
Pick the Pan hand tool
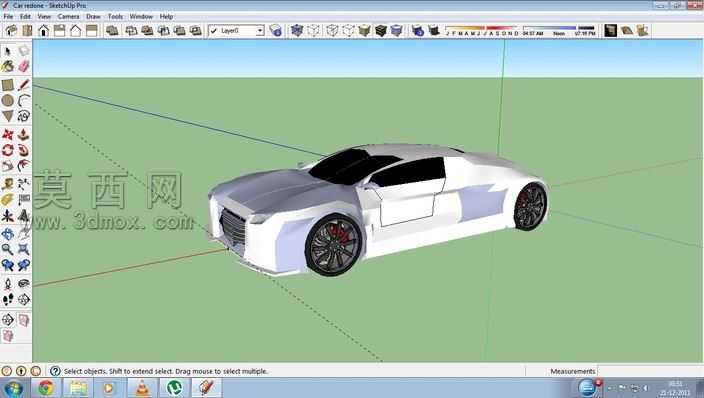[24, 234]
